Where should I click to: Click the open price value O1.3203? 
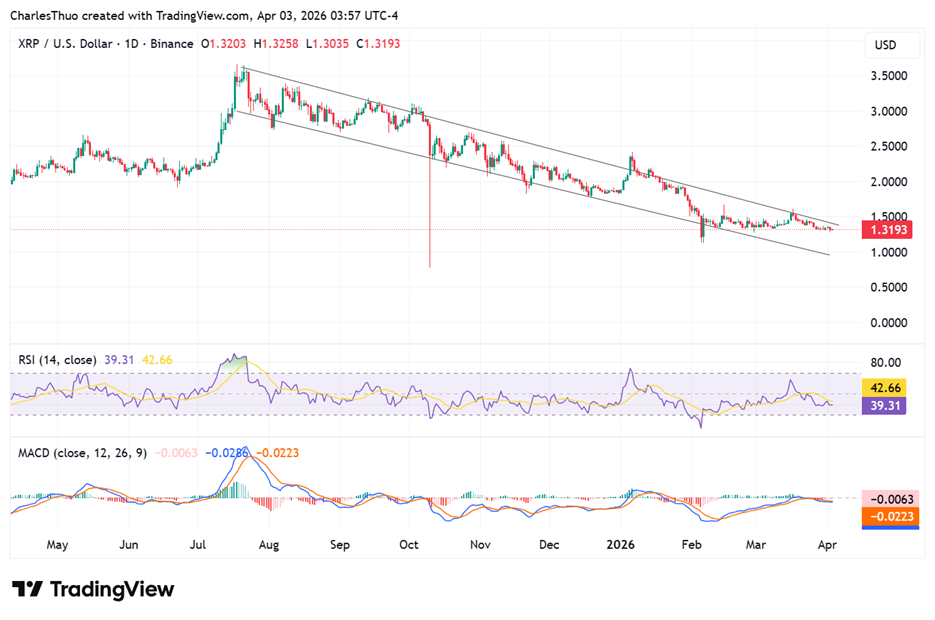coord(222,44)
